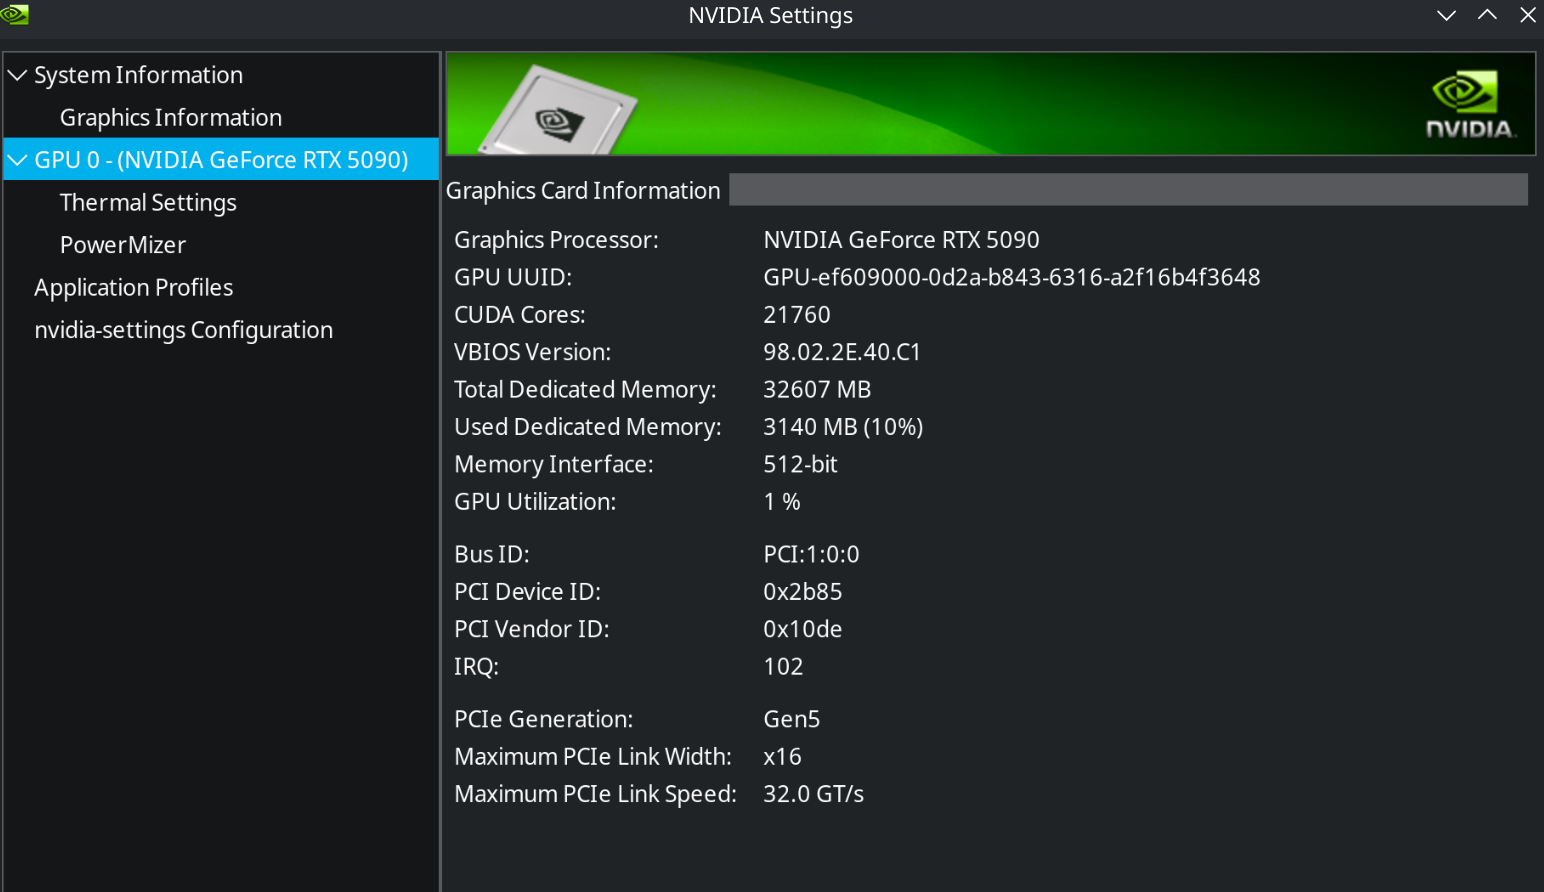Viewport: 1544px width, 892px height.
Task: Select GPU 0 (NVIDIA GeForce RTX 5090) entry
Action: 221,160
